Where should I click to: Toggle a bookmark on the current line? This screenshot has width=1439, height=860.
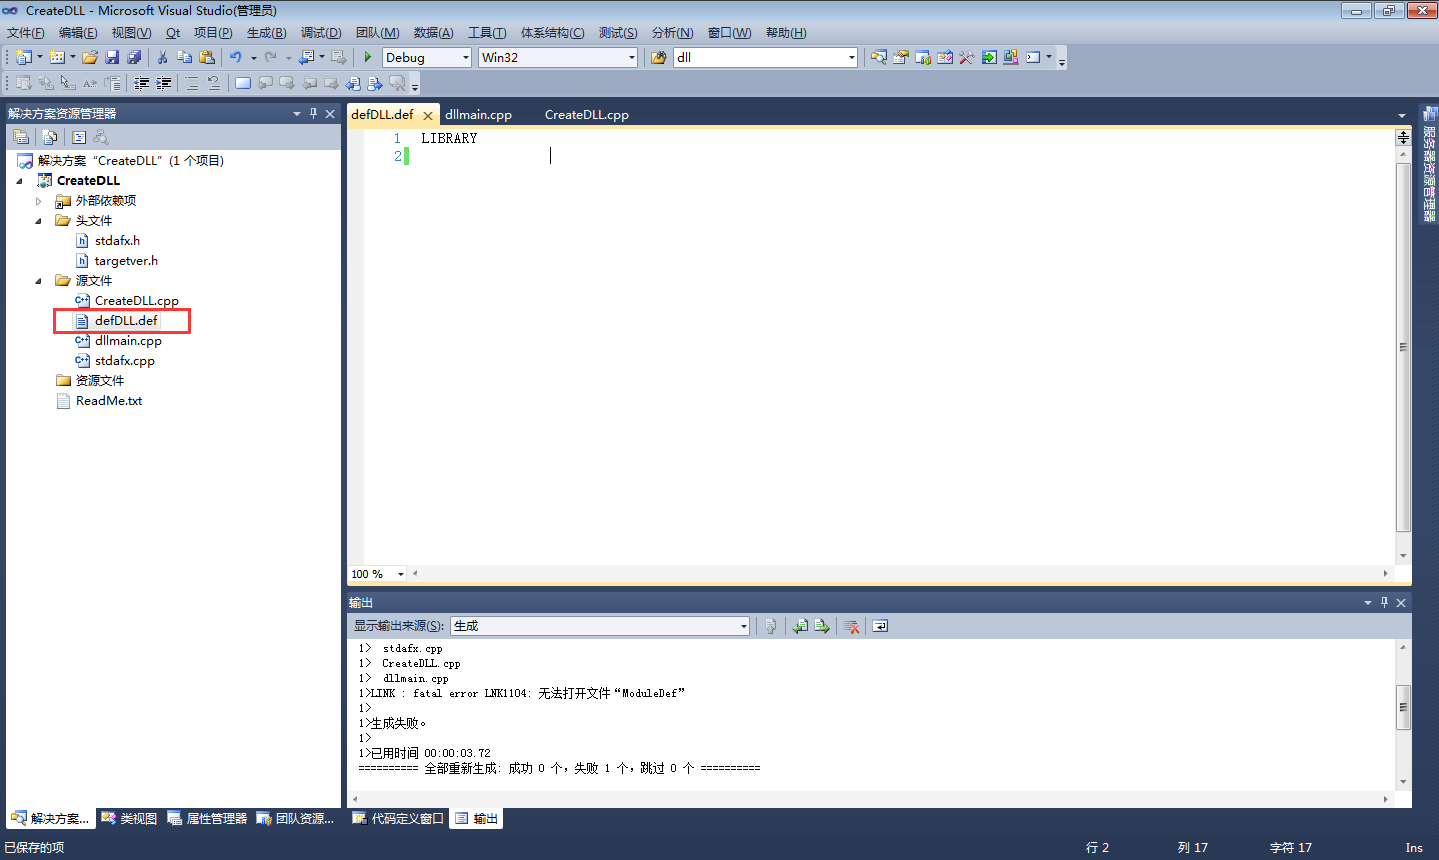coord(242,83)
